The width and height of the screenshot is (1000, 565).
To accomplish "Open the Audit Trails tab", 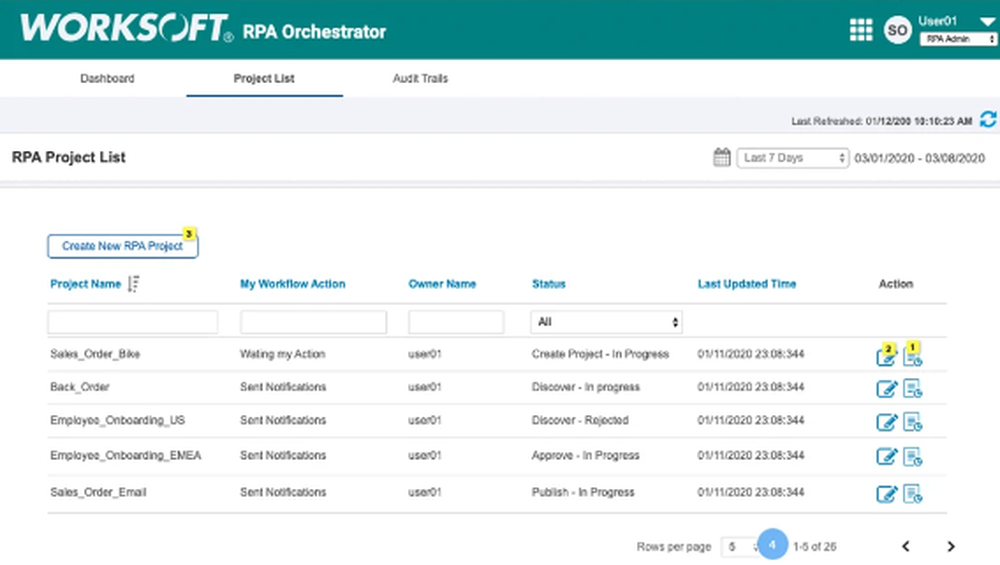I will click(420, 78).
